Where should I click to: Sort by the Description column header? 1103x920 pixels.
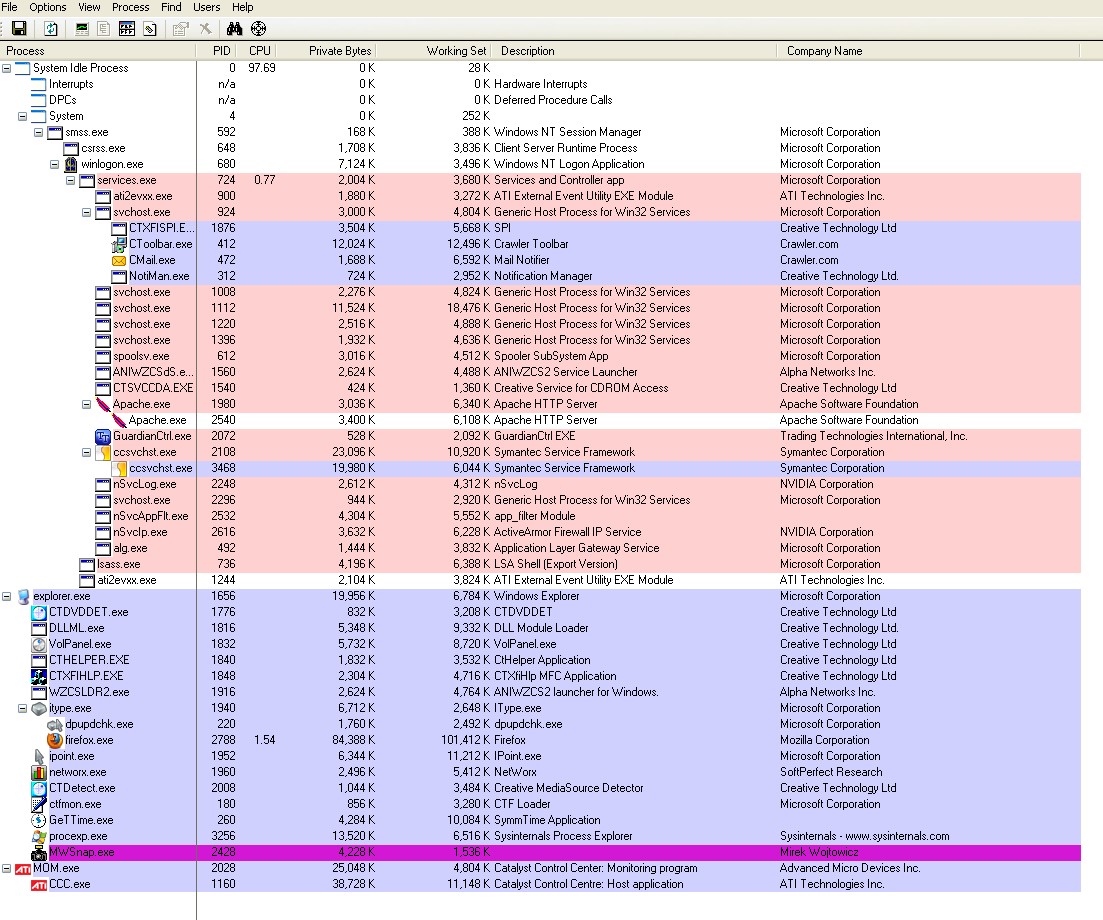(635, 51)
